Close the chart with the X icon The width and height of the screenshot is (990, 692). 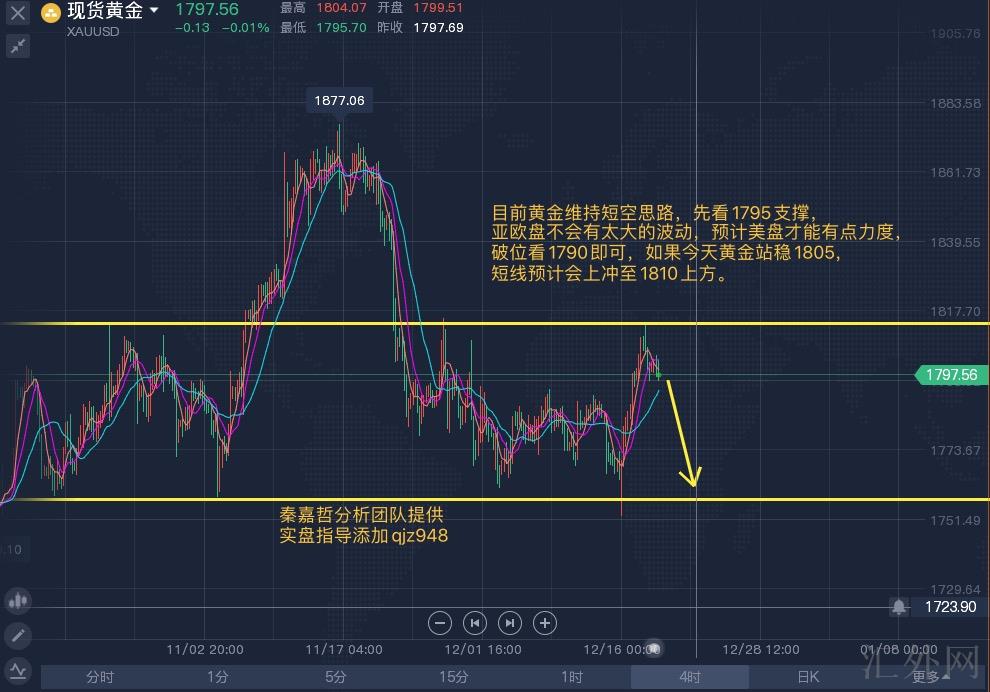tap(18, 13)
